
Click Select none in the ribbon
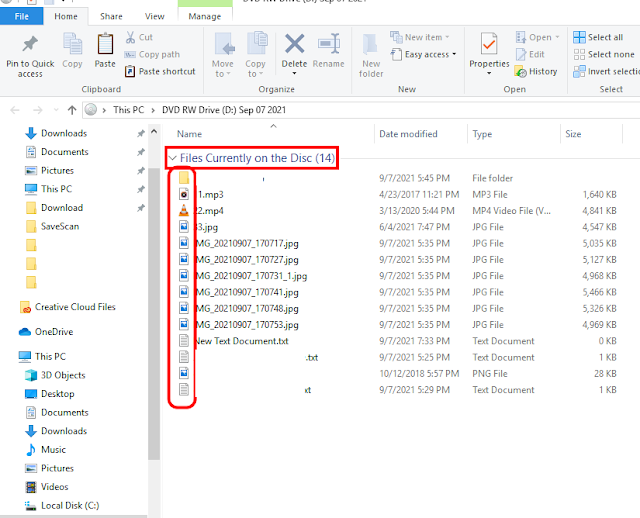click(604, 54)
